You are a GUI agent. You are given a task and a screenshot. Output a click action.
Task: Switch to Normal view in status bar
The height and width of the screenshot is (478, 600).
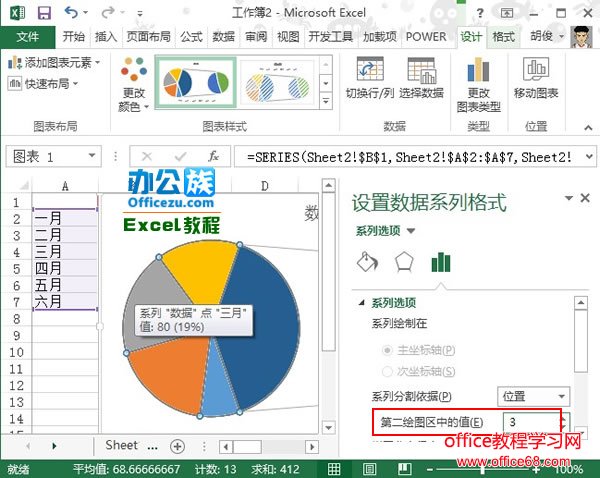point(334,469)
